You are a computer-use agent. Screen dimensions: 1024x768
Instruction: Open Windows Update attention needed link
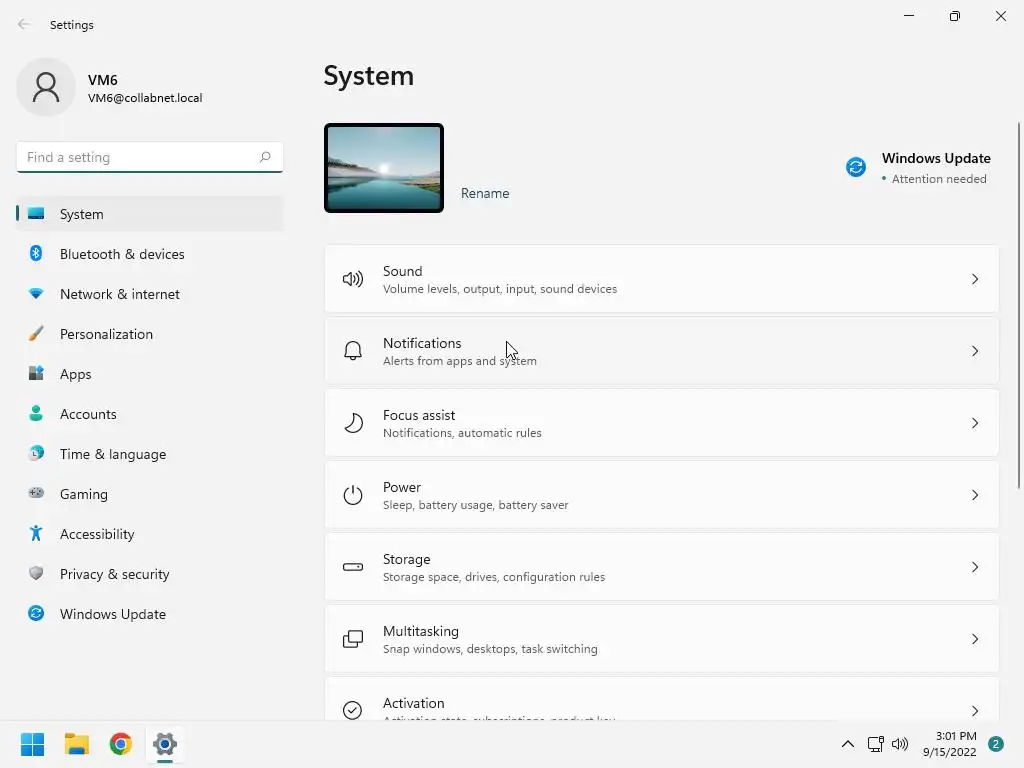pos(919,168)
